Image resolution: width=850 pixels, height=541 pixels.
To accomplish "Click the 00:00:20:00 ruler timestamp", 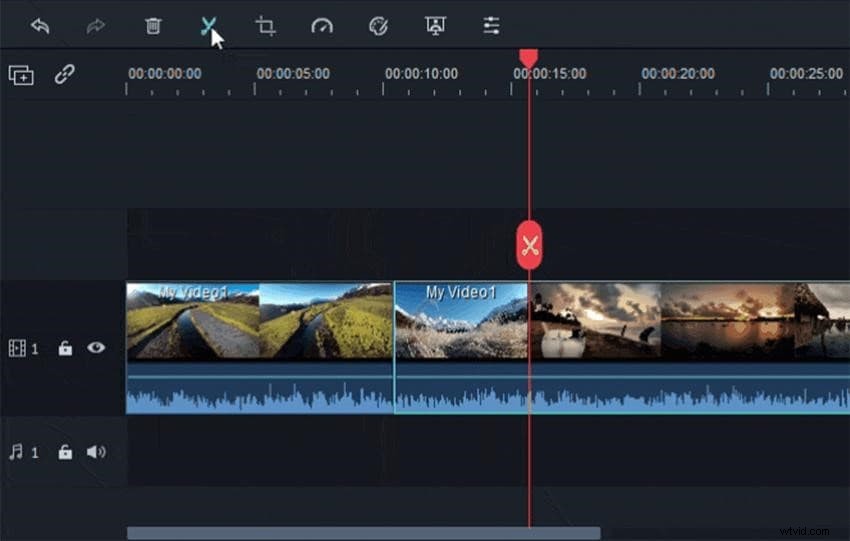I will click(678, 73).
